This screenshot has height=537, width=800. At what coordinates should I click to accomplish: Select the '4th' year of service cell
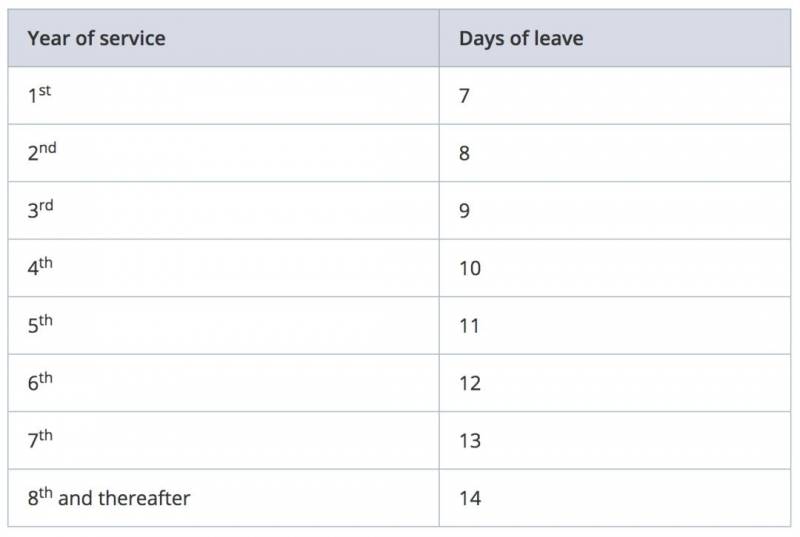coord(40,268)
